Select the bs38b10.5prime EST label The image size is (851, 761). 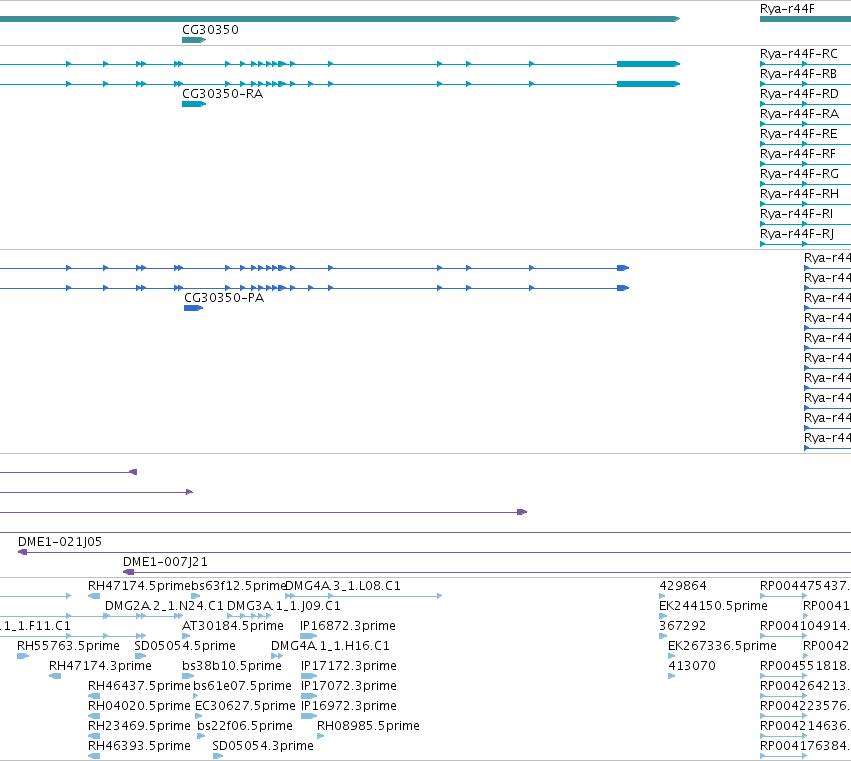click(232, 666)
